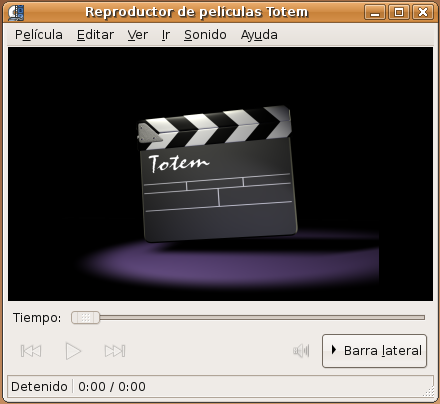Click the Totem app icon in title bar
Screen dimensions: 440x404
click(16, 13)
